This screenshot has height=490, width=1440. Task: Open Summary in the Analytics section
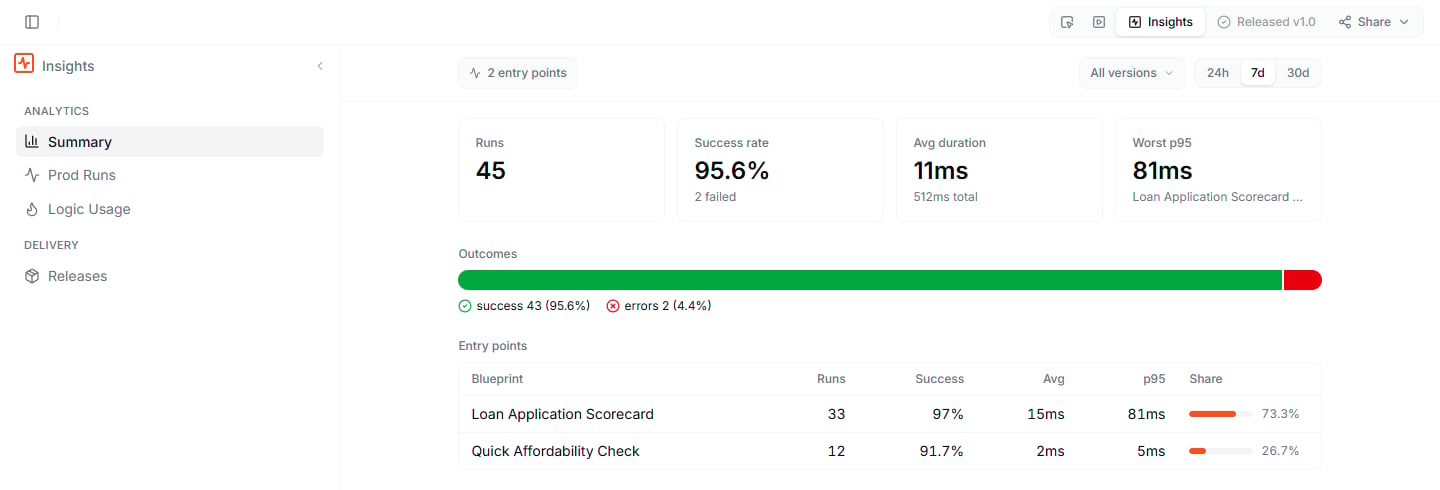pos(170,141)
